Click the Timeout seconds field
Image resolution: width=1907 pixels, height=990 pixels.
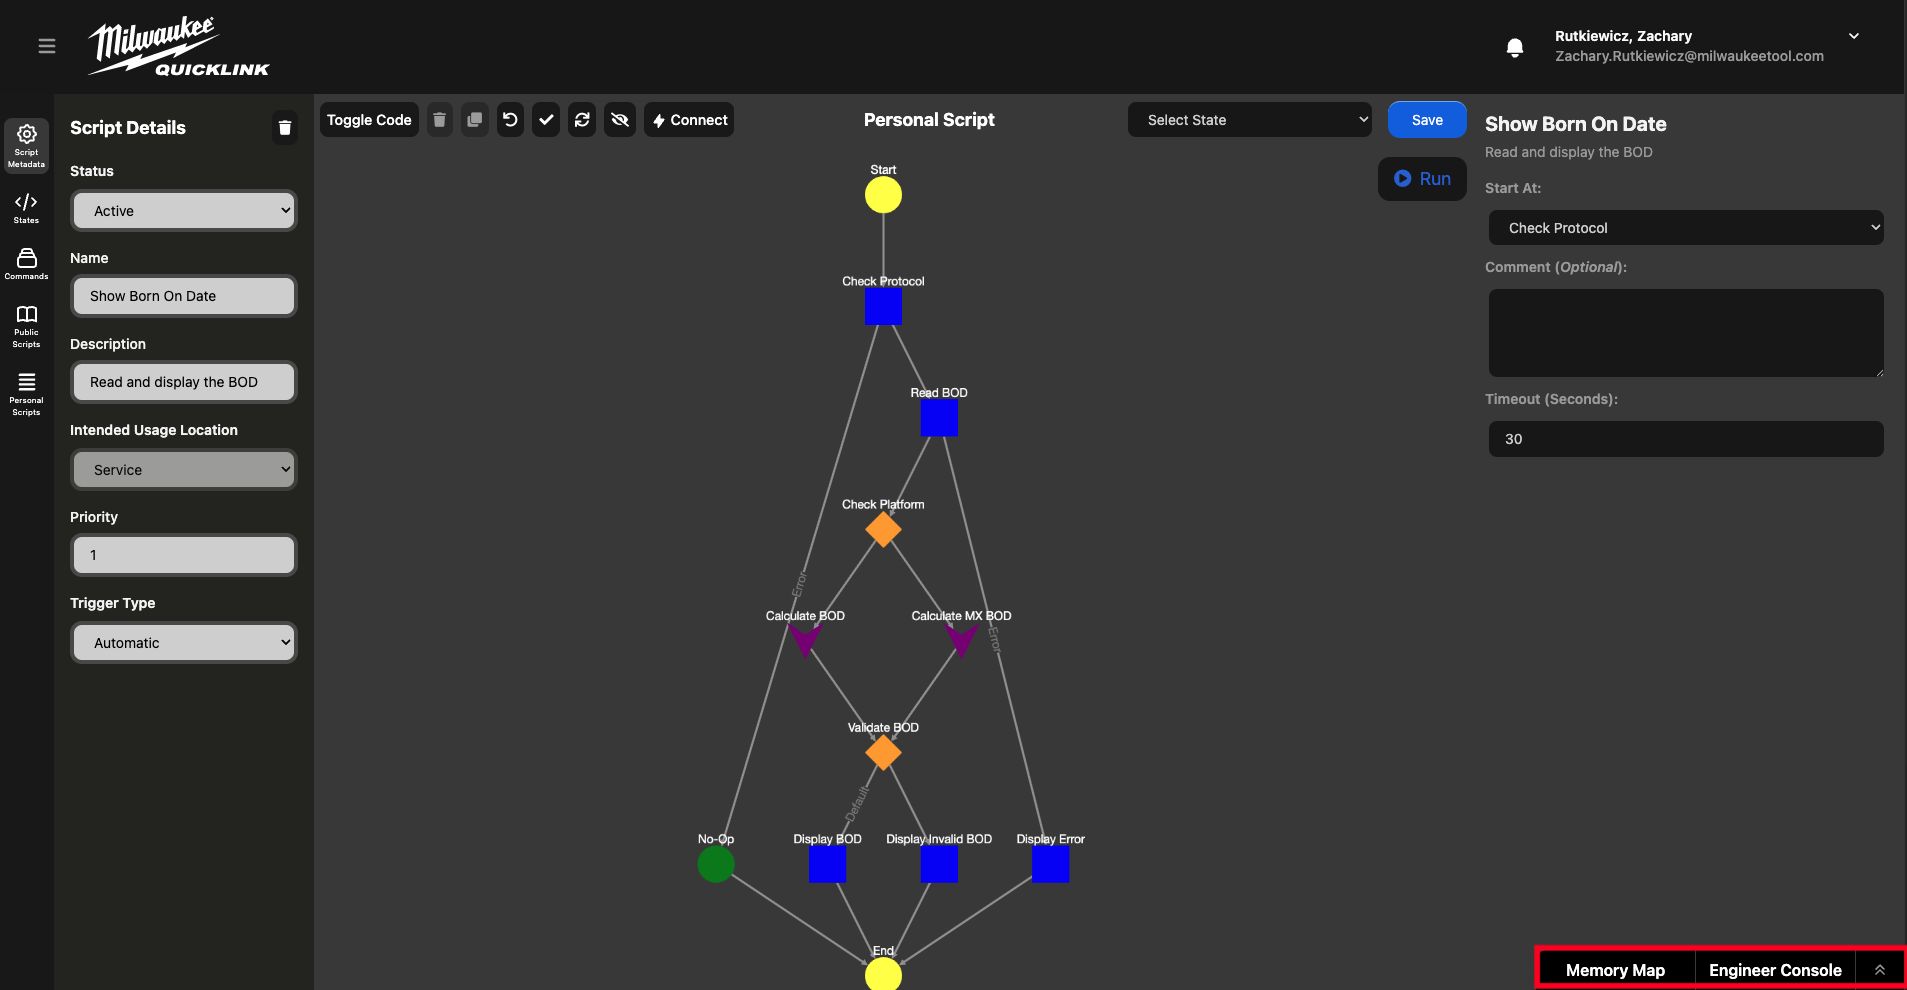coord(1686,439)
